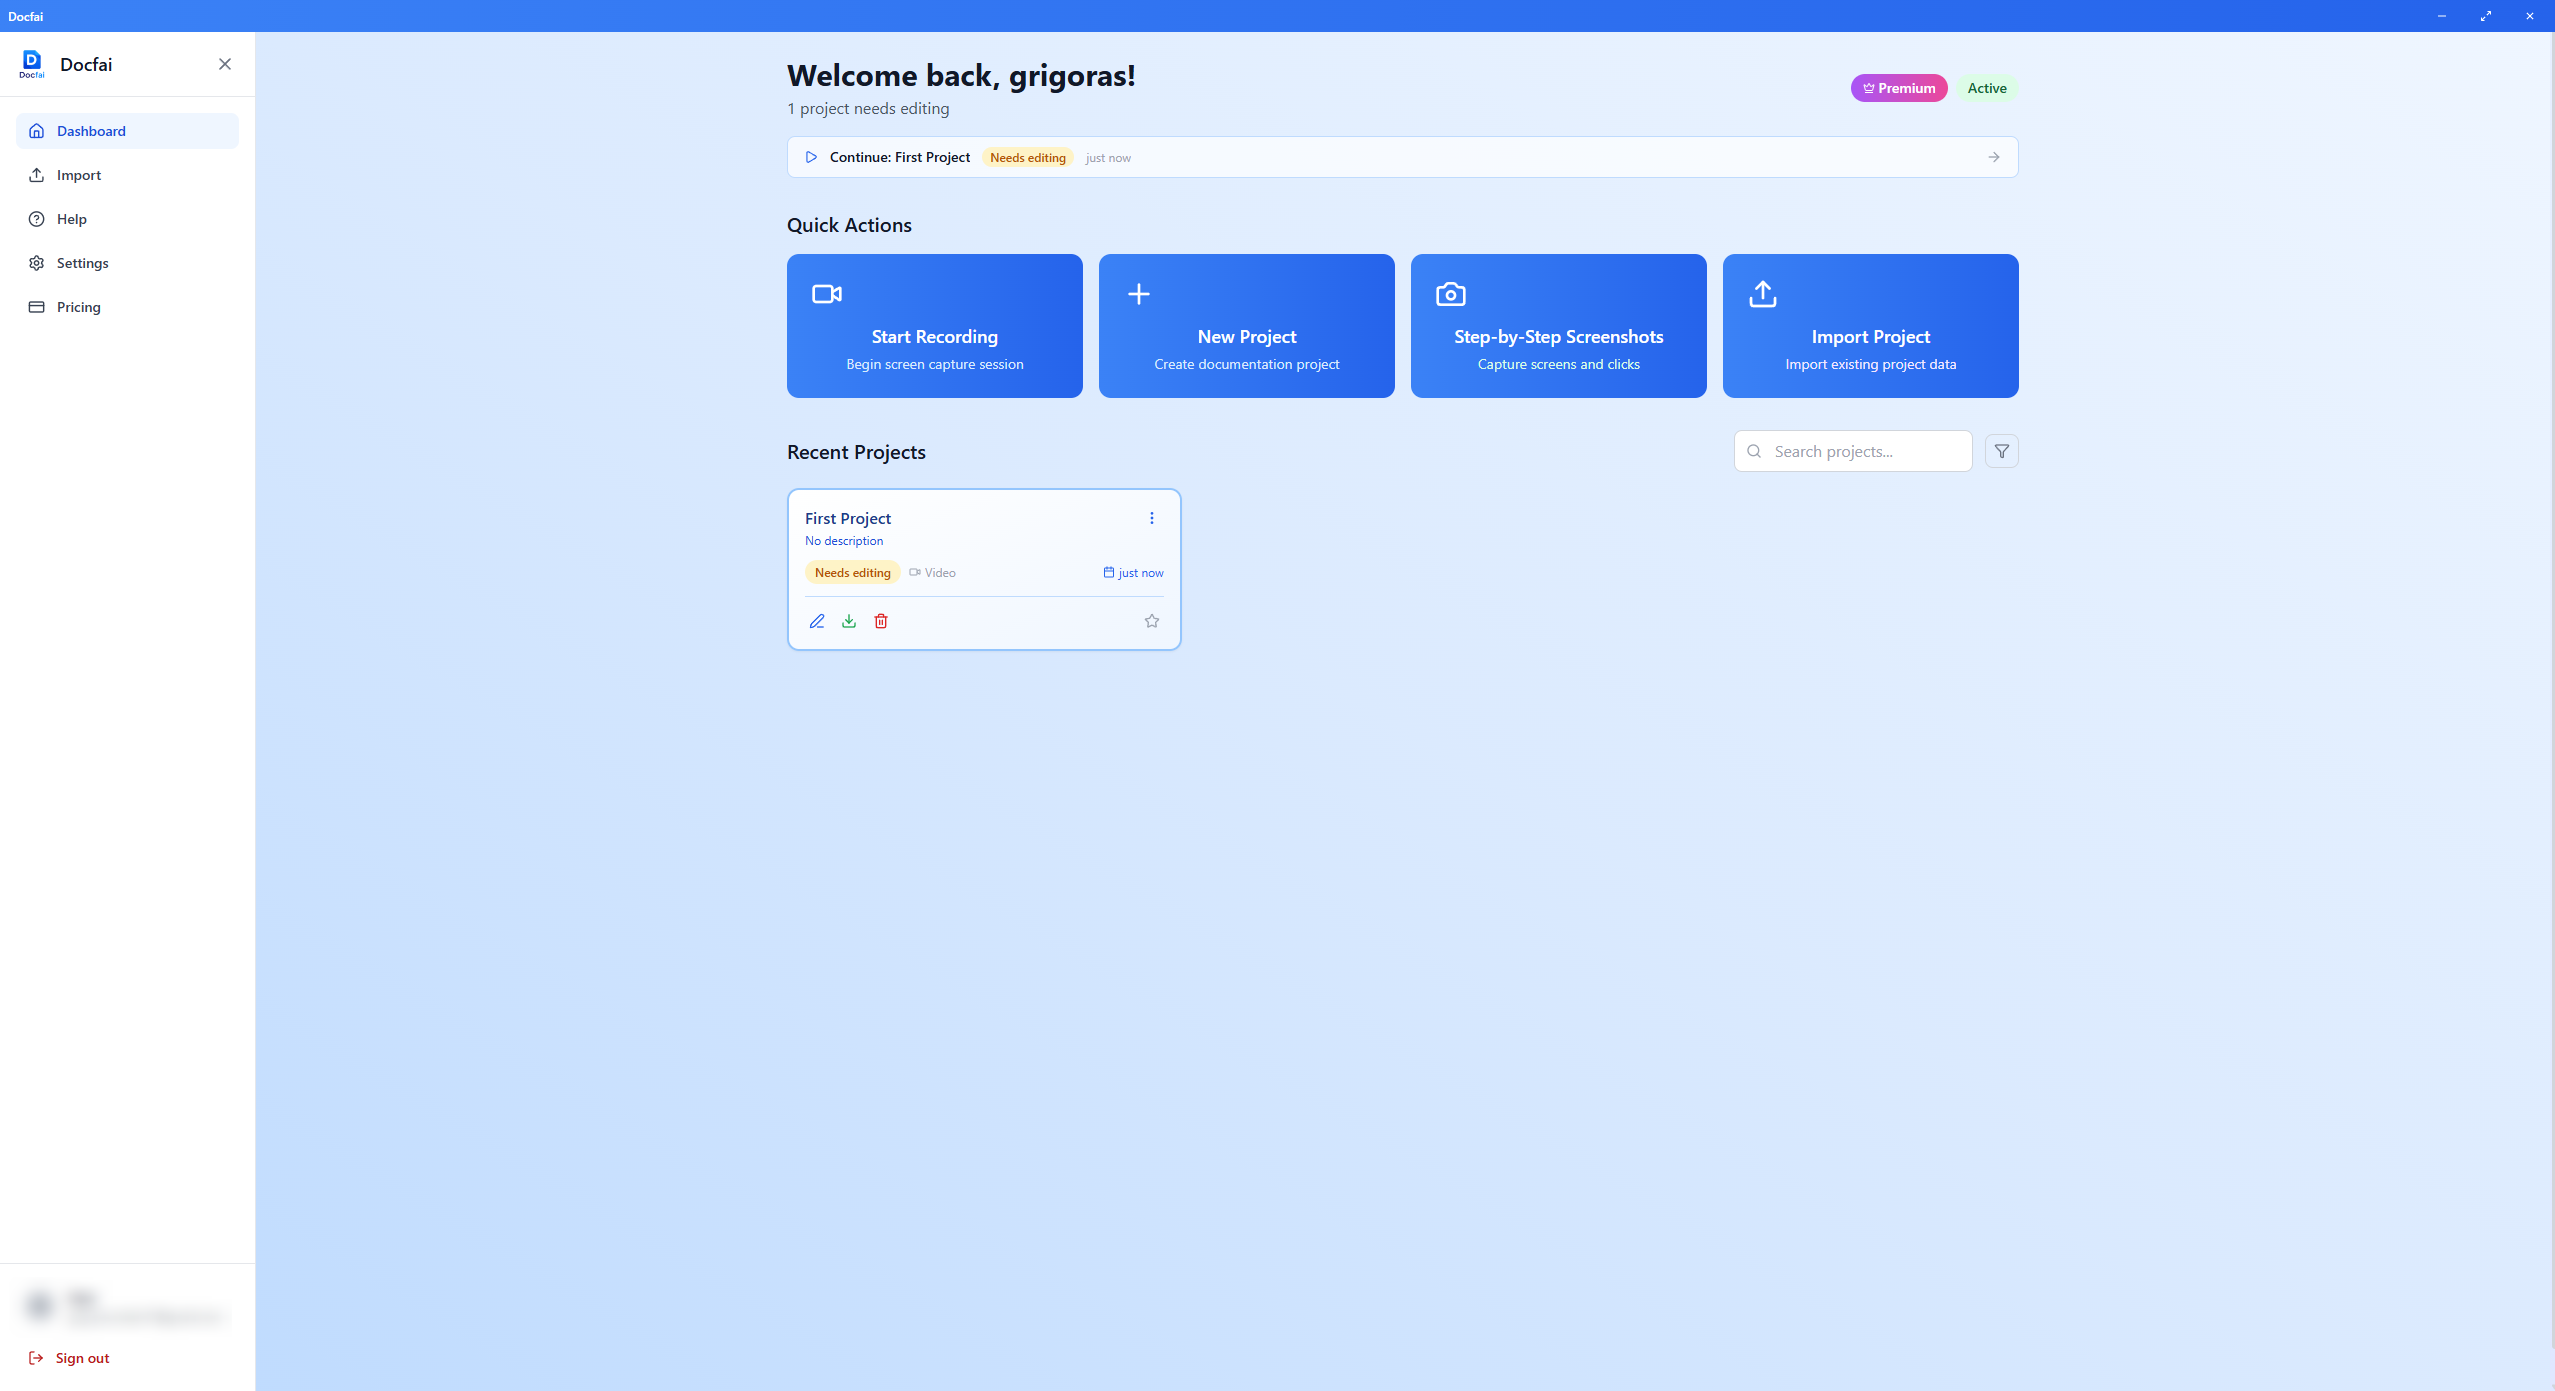Collapse the sidebar with the X icon

pos(225,64)
